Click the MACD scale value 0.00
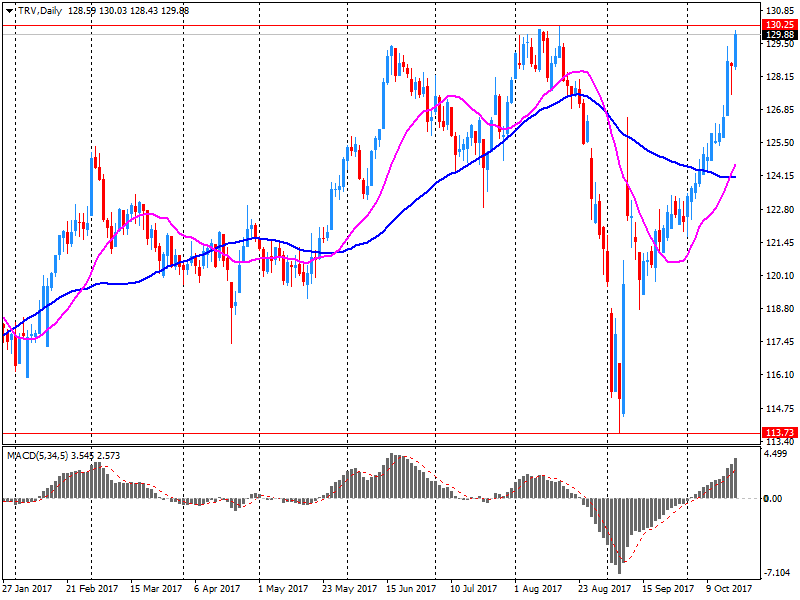 point(773,498)
